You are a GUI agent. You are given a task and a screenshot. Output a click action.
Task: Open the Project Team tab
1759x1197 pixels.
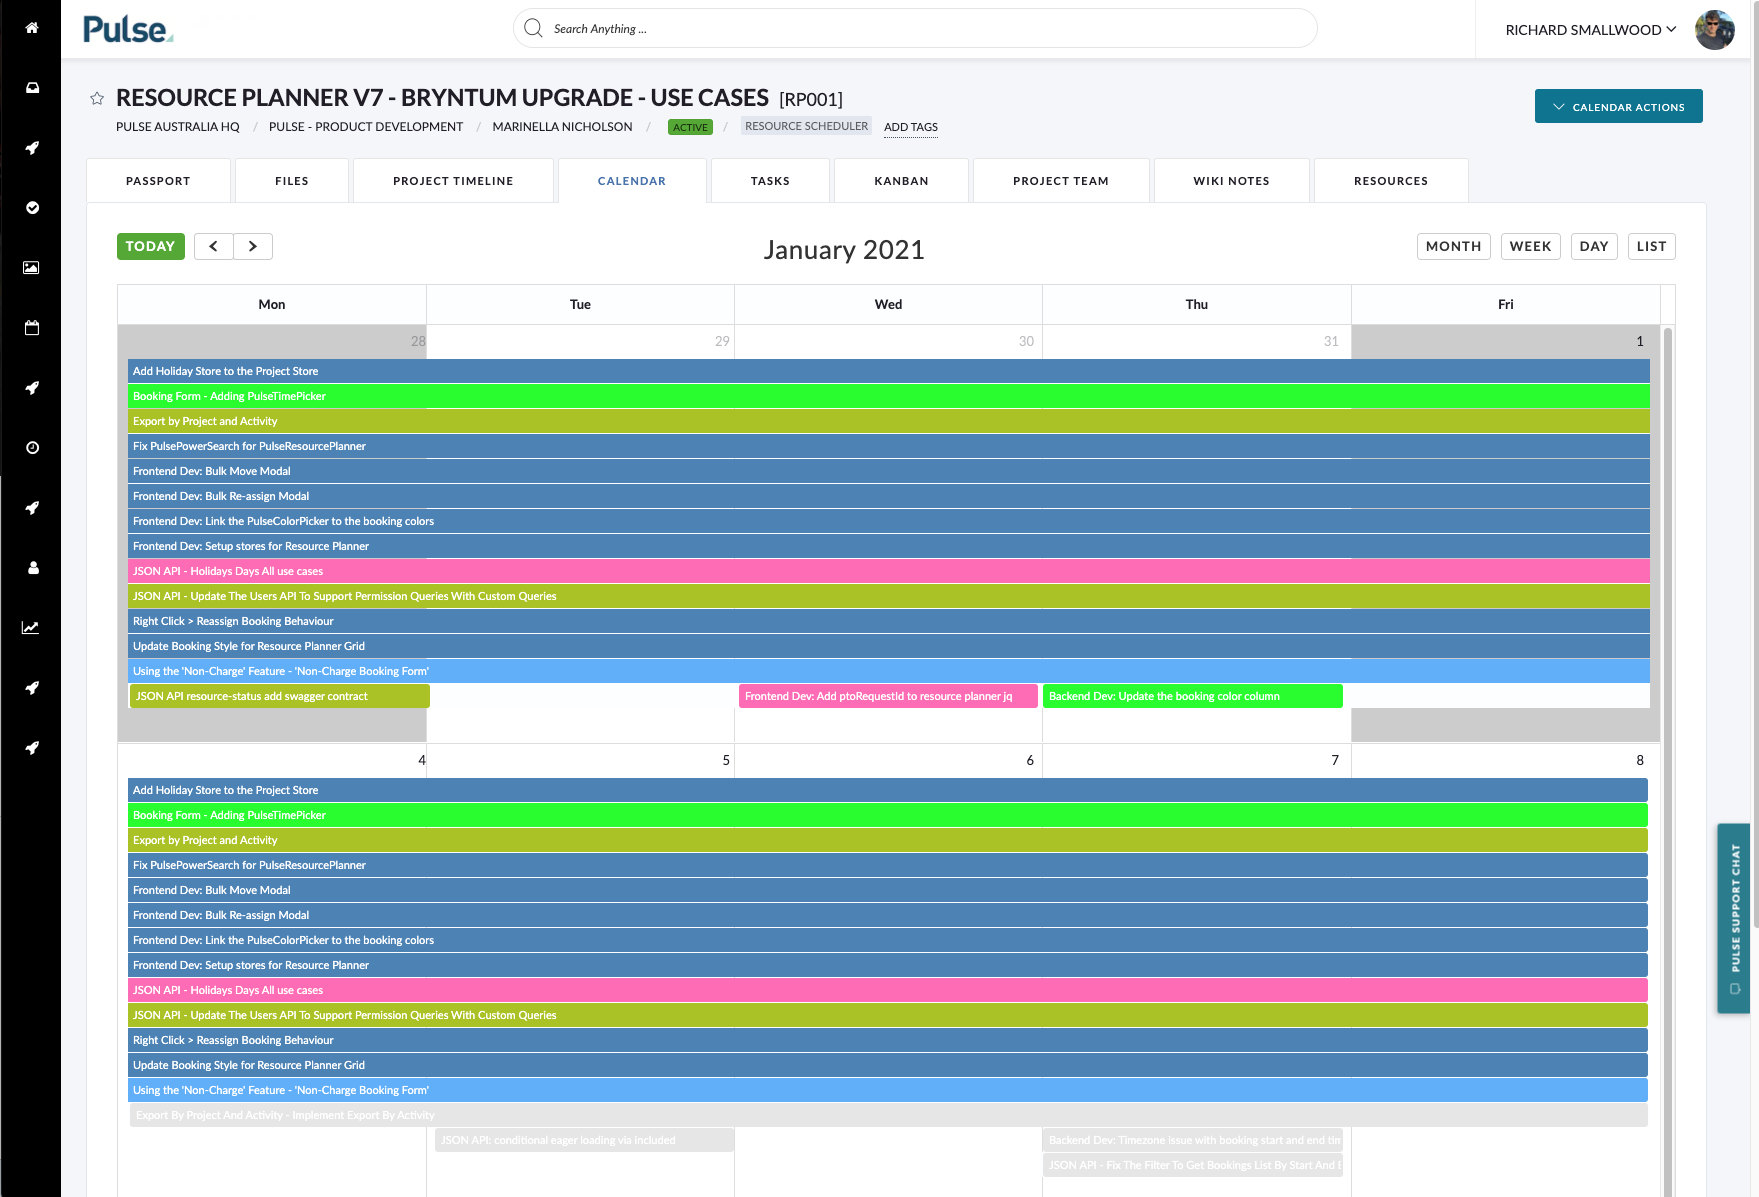click(1061, 181)
